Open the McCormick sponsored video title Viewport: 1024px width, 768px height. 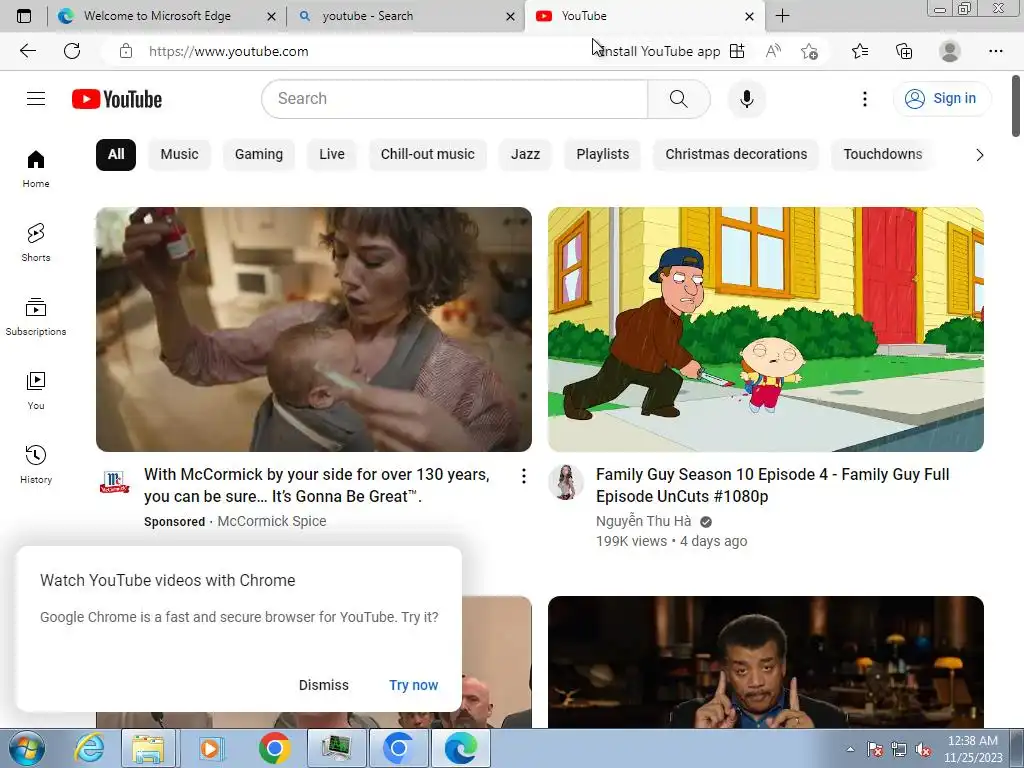(317, 485)
